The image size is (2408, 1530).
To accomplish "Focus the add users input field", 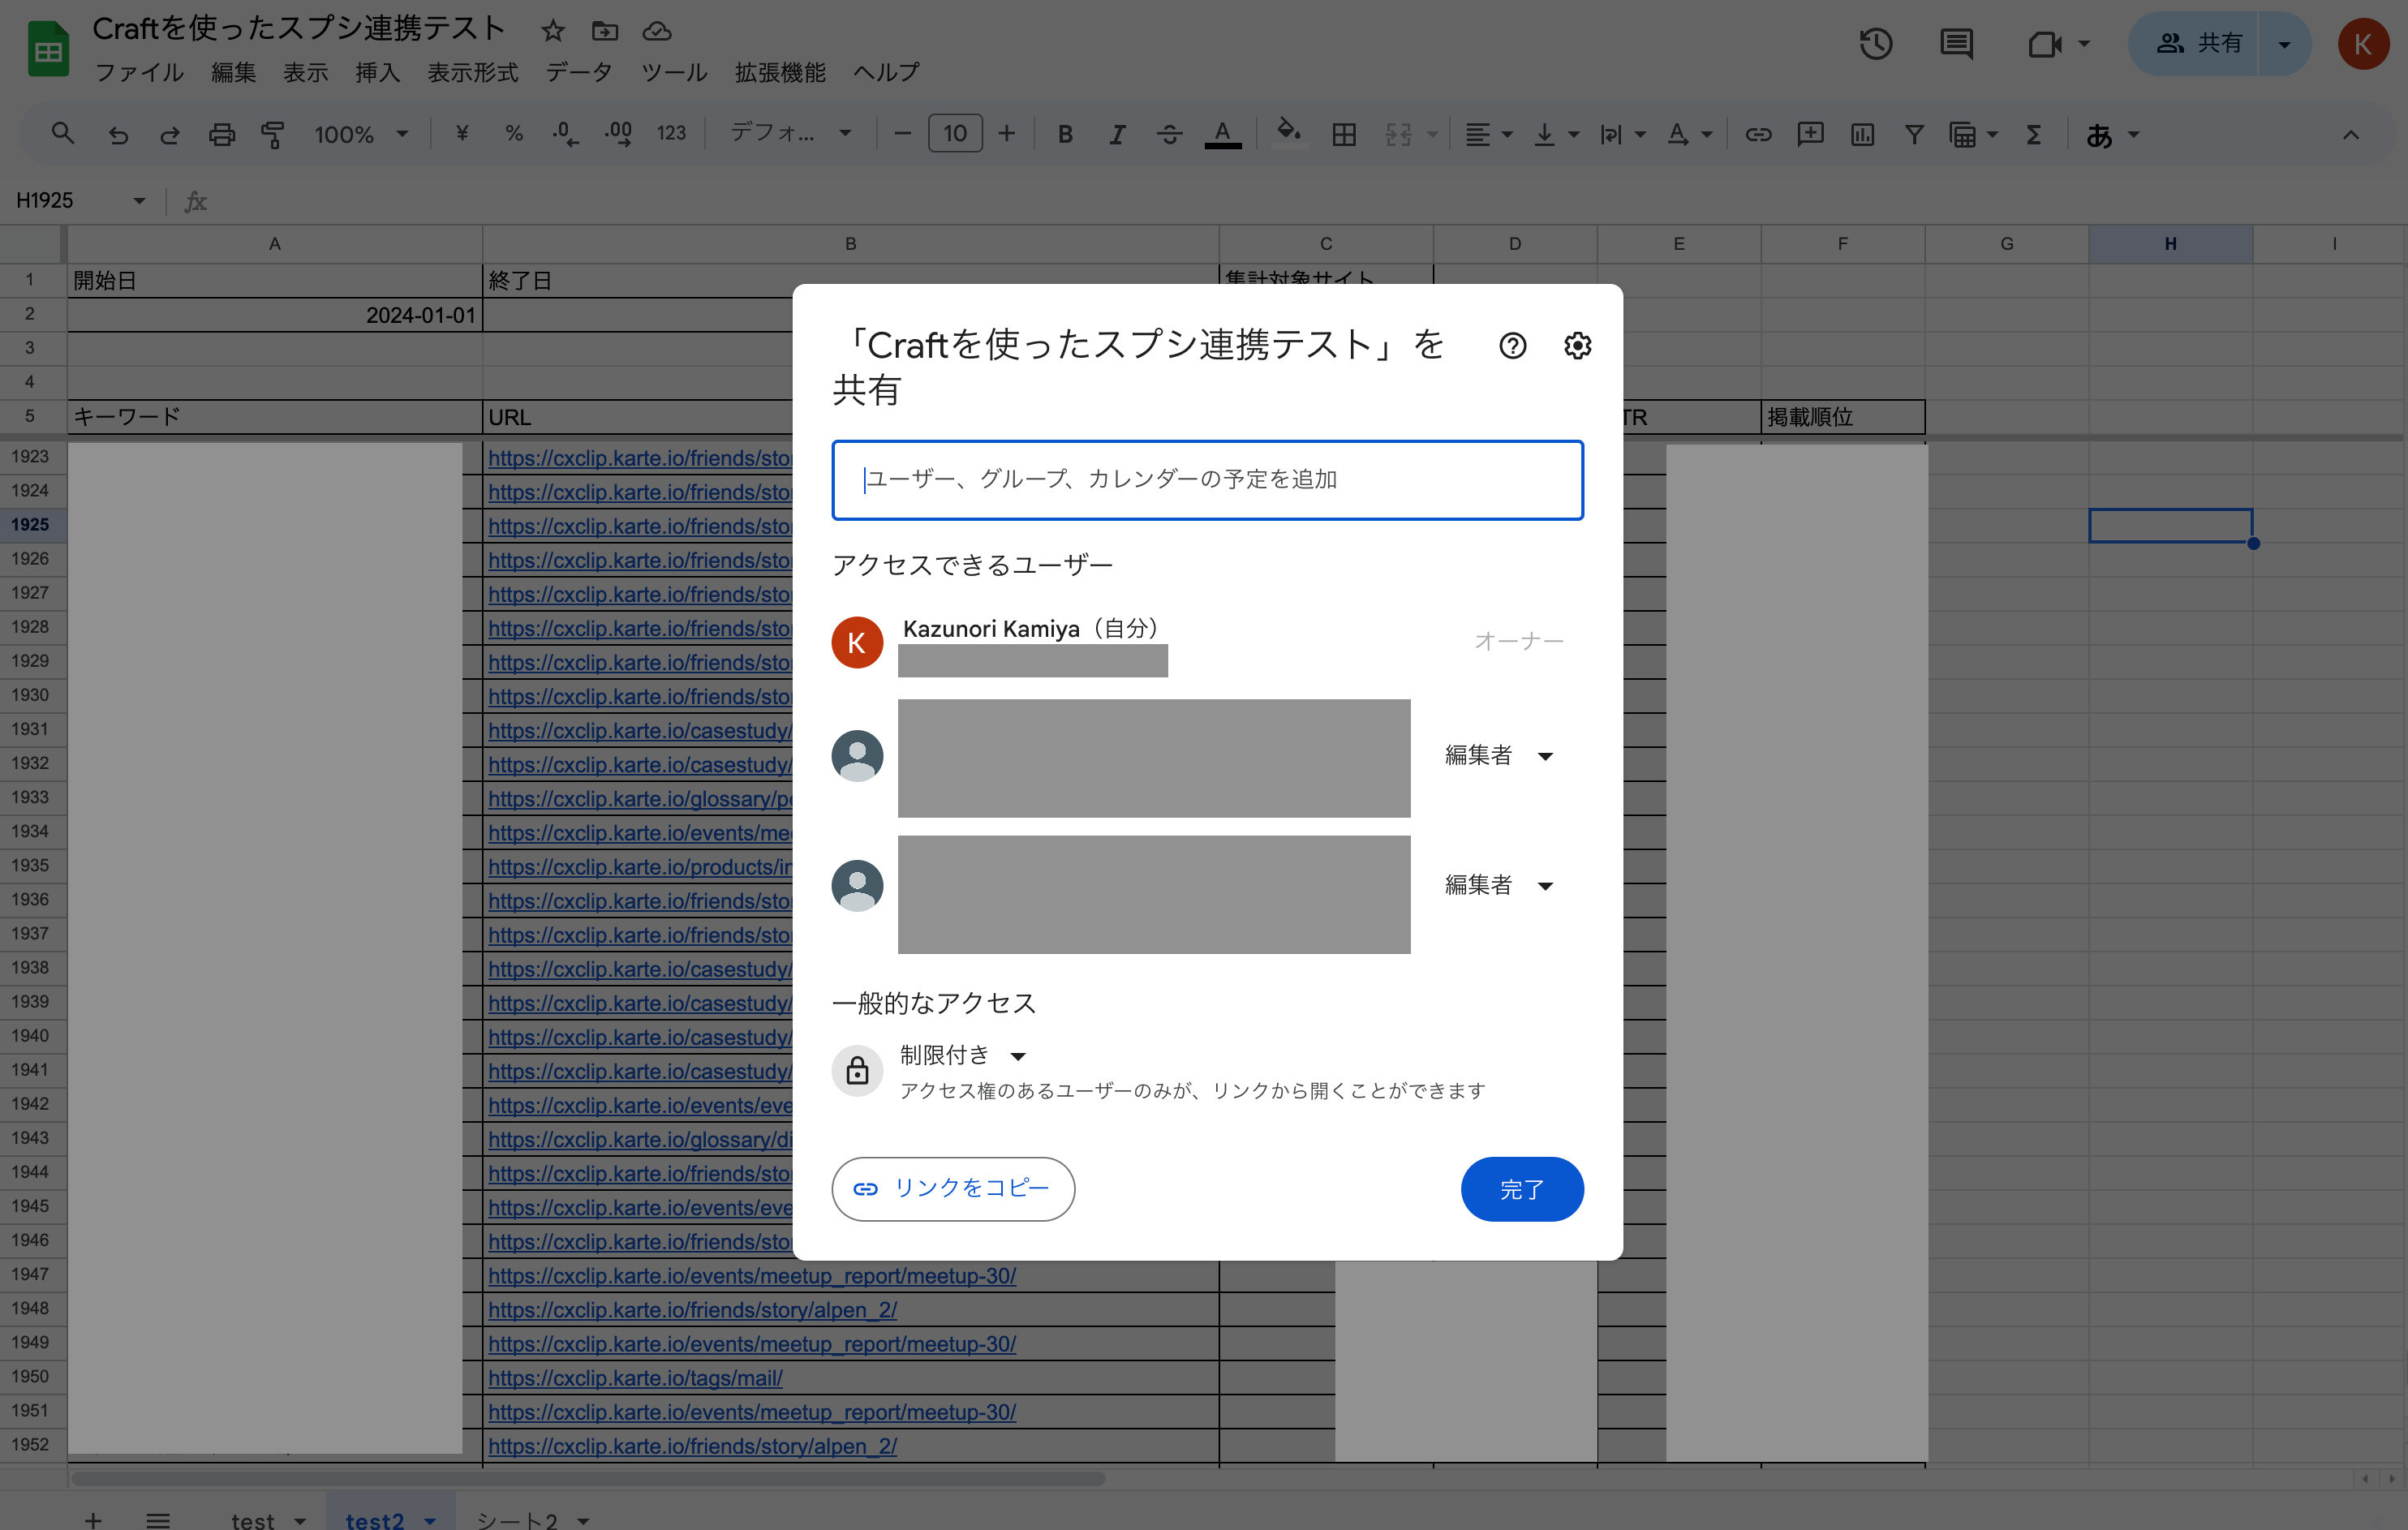I will tap(1207, 480).
